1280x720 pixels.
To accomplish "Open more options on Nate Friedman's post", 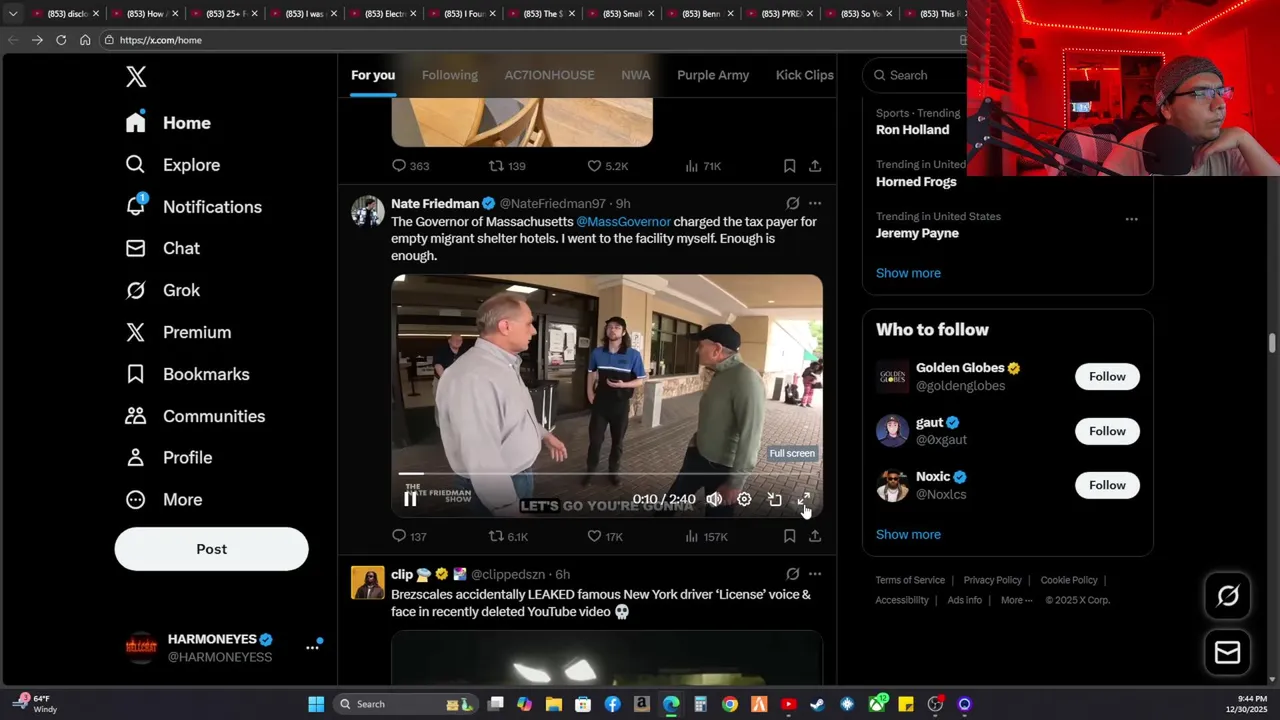I will coord(815,203).
